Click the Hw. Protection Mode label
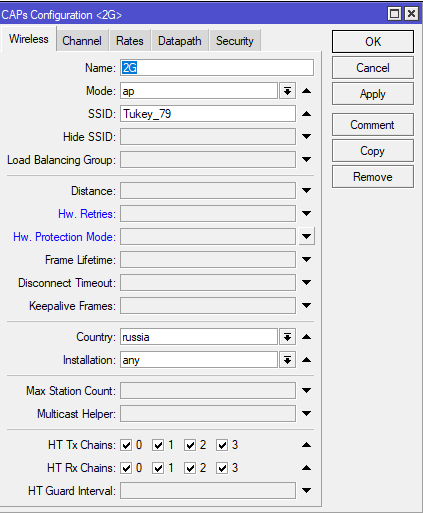The height and width of the screenshot is (513, 423). pos(64,237)
